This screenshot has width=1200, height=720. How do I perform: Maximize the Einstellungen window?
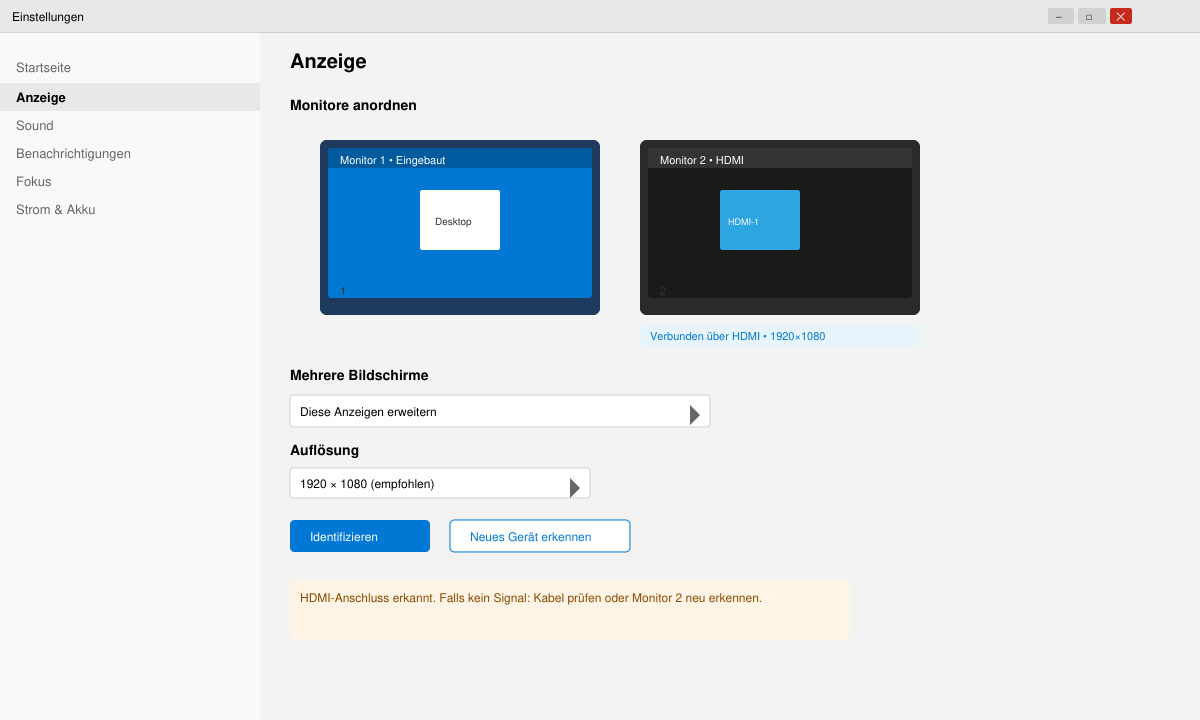1091,16
